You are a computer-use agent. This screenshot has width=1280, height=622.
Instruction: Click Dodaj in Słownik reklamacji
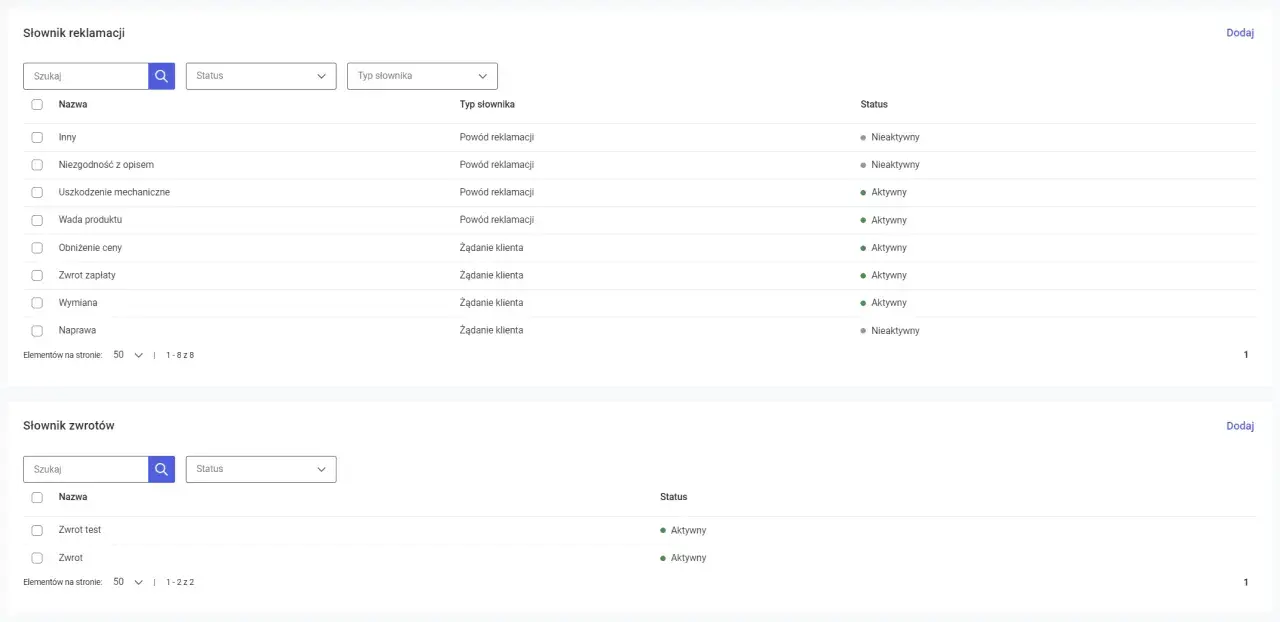coord(1240,33)
